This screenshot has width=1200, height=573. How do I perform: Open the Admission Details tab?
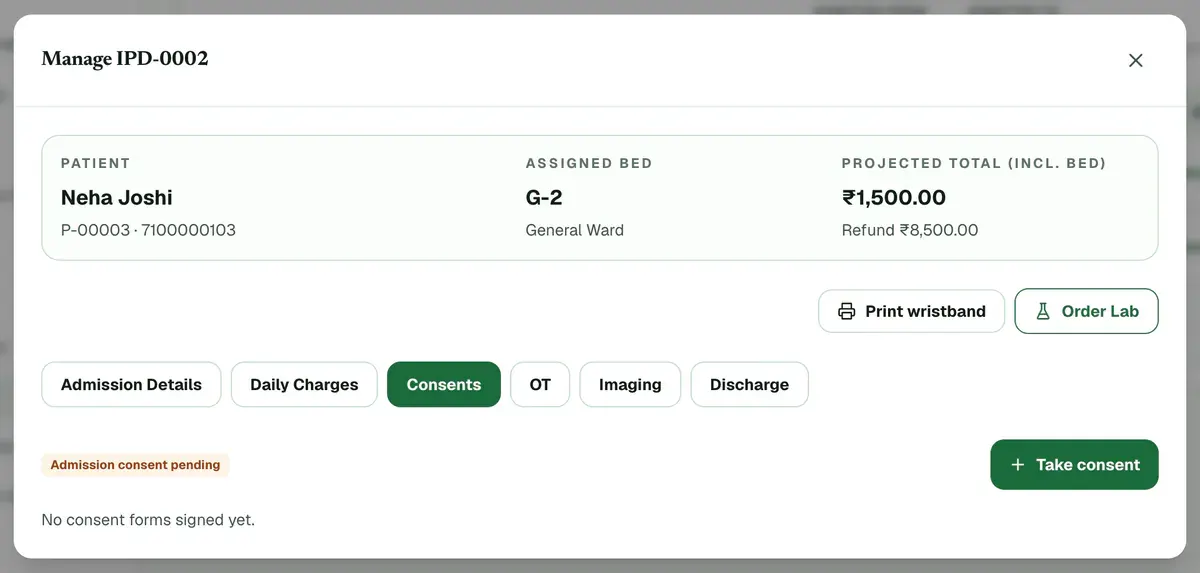[x=131, y=385]
